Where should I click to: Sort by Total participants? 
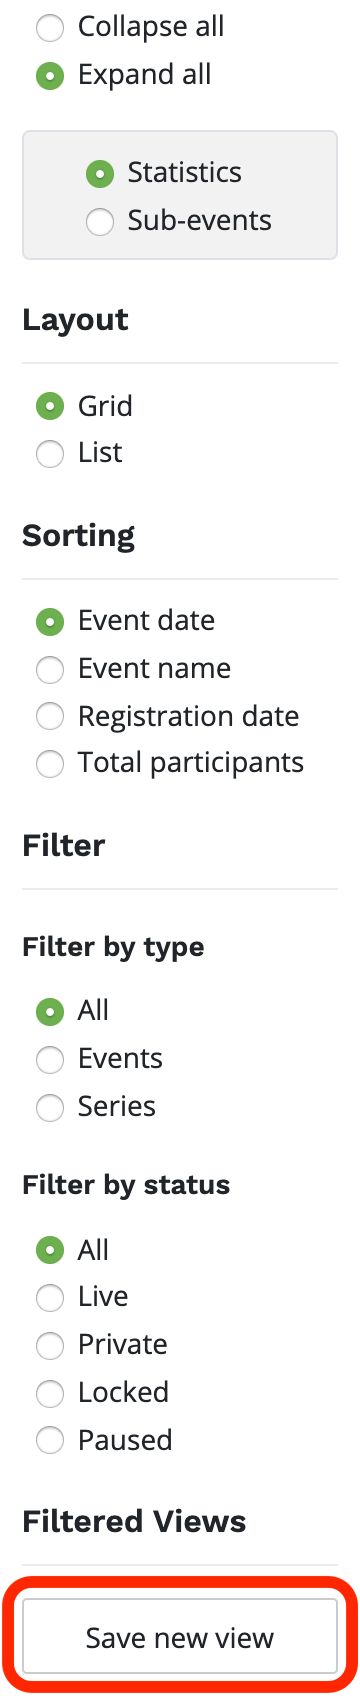[50, 764]
